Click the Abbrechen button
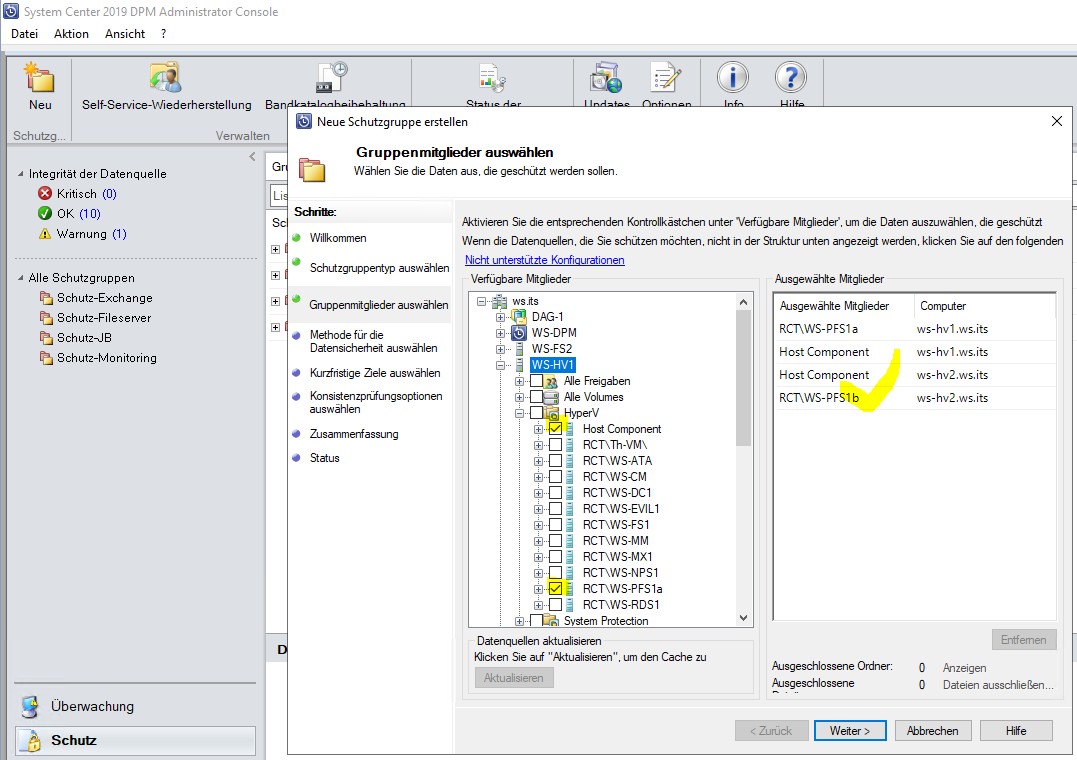This screenshot has width=1077, height=760. (932, 730)
